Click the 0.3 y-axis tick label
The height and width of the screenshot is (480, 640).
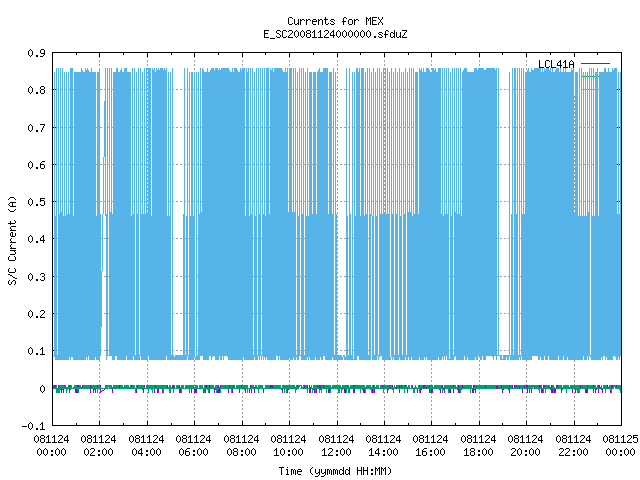[x=36, y=277]
